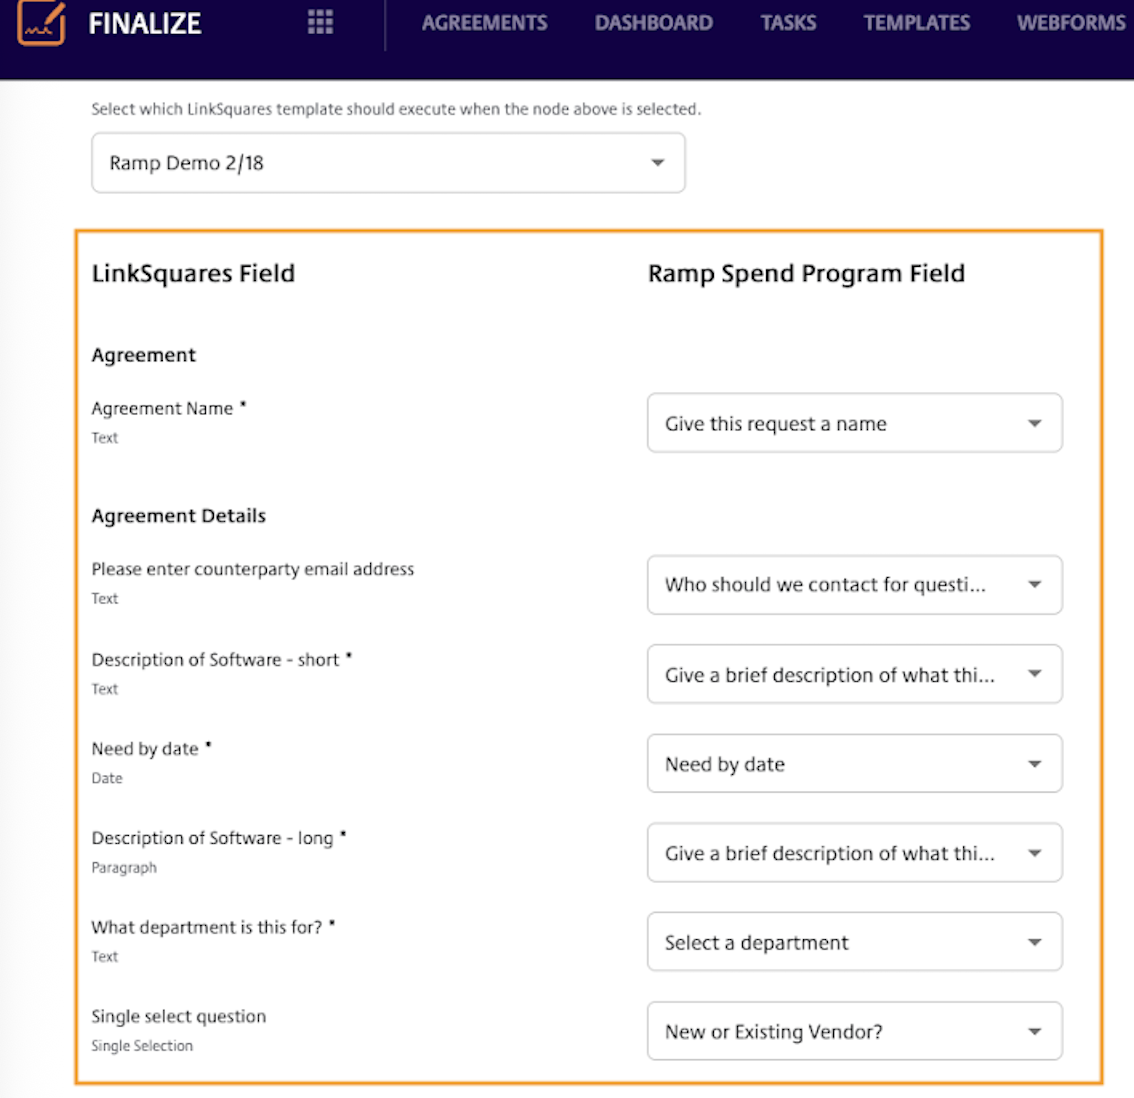Expand the Select a department dropdown

coord(854,942)
